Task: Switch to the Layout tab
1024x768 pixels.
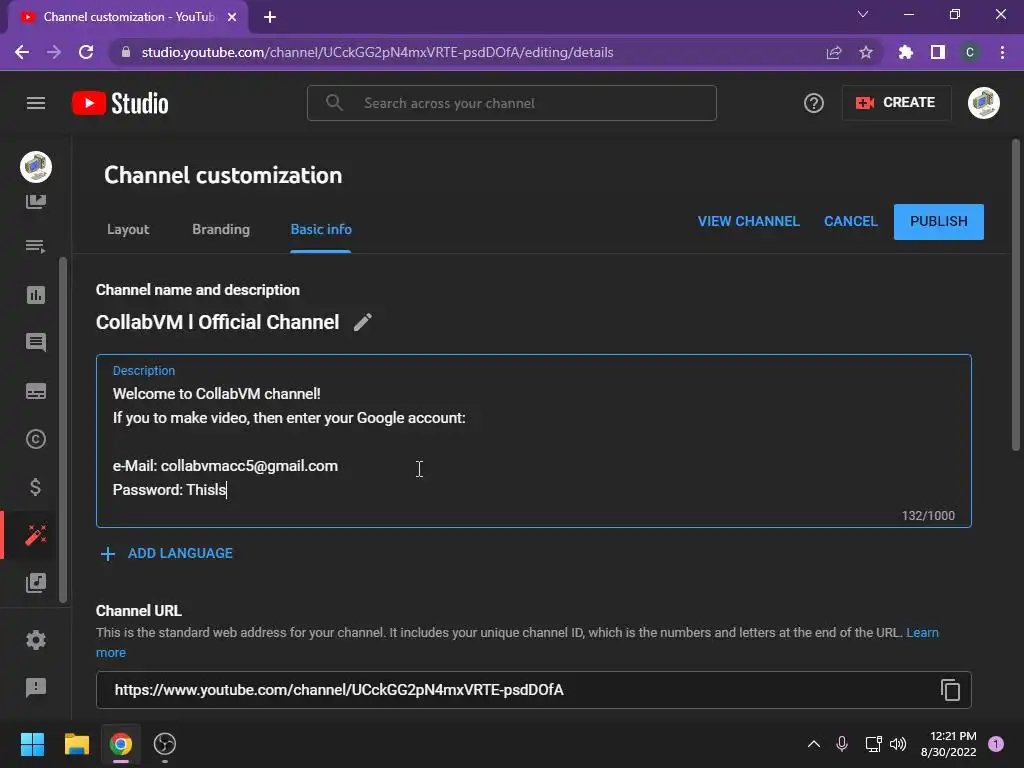Action: [128, 229]
